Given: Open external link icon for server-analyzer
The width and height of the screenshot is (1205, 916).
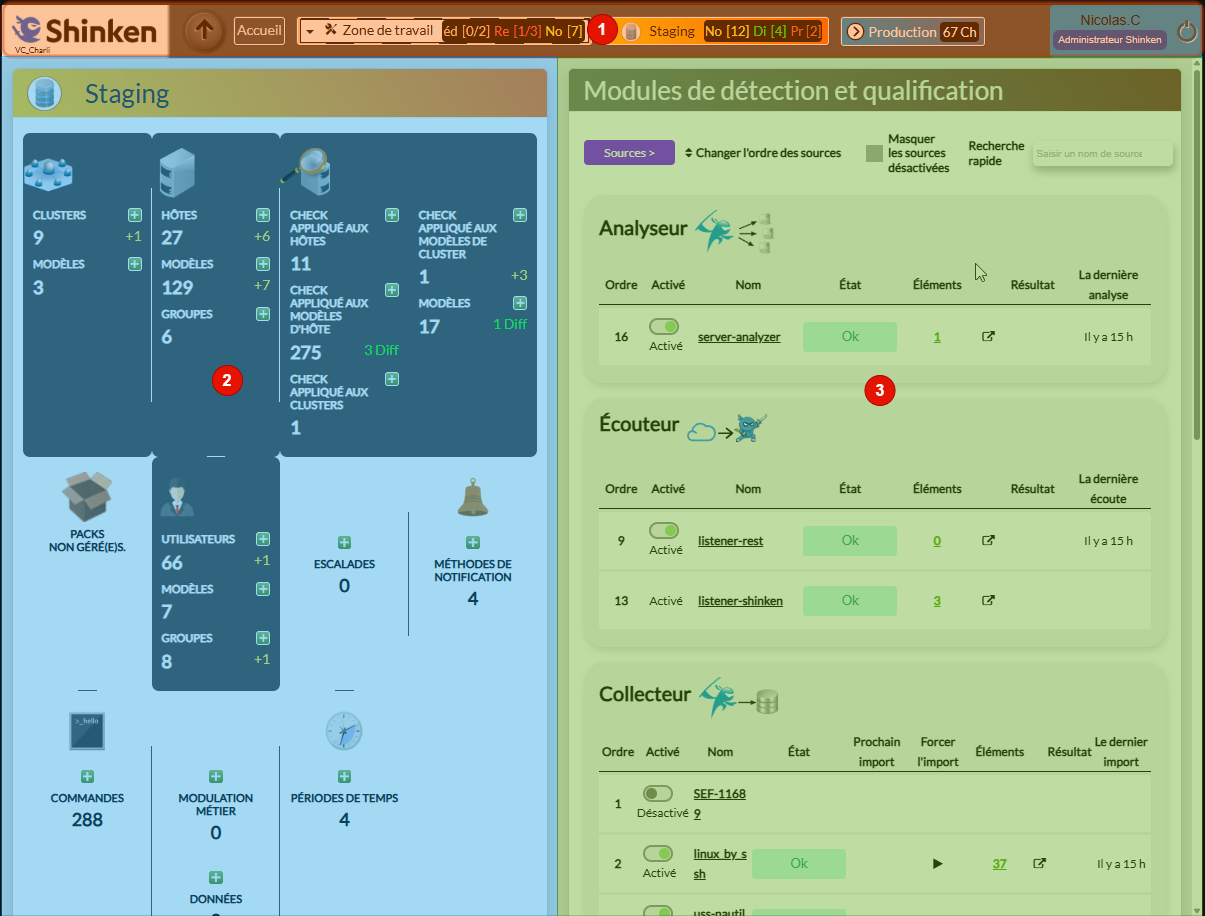Looking at the screenshot, I should point(988,337).
